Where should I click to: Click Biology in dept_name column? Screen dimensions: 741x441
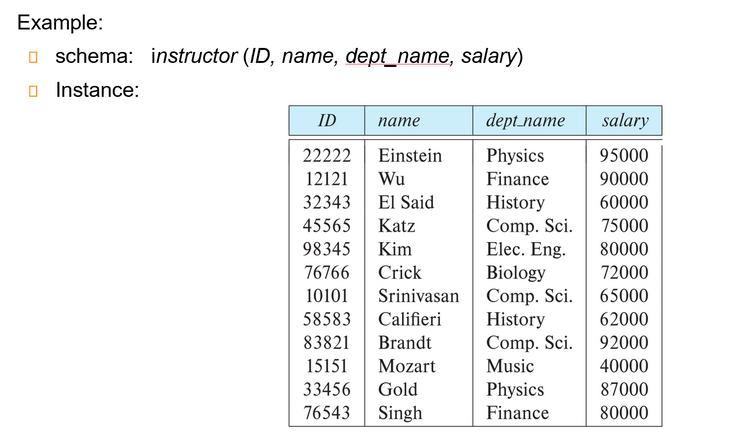point(516,273)
